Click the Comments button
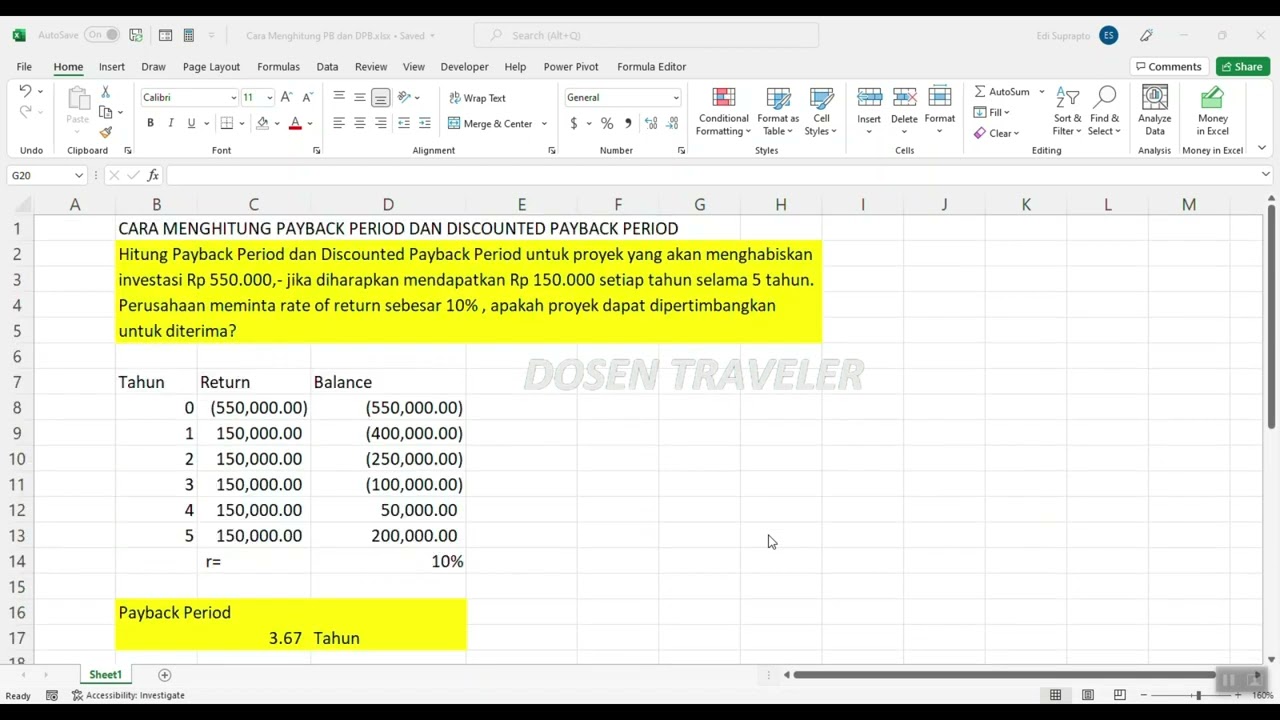Image resolution: width=1280 pixels, height=720 pixels. (x=1168, y=66)
